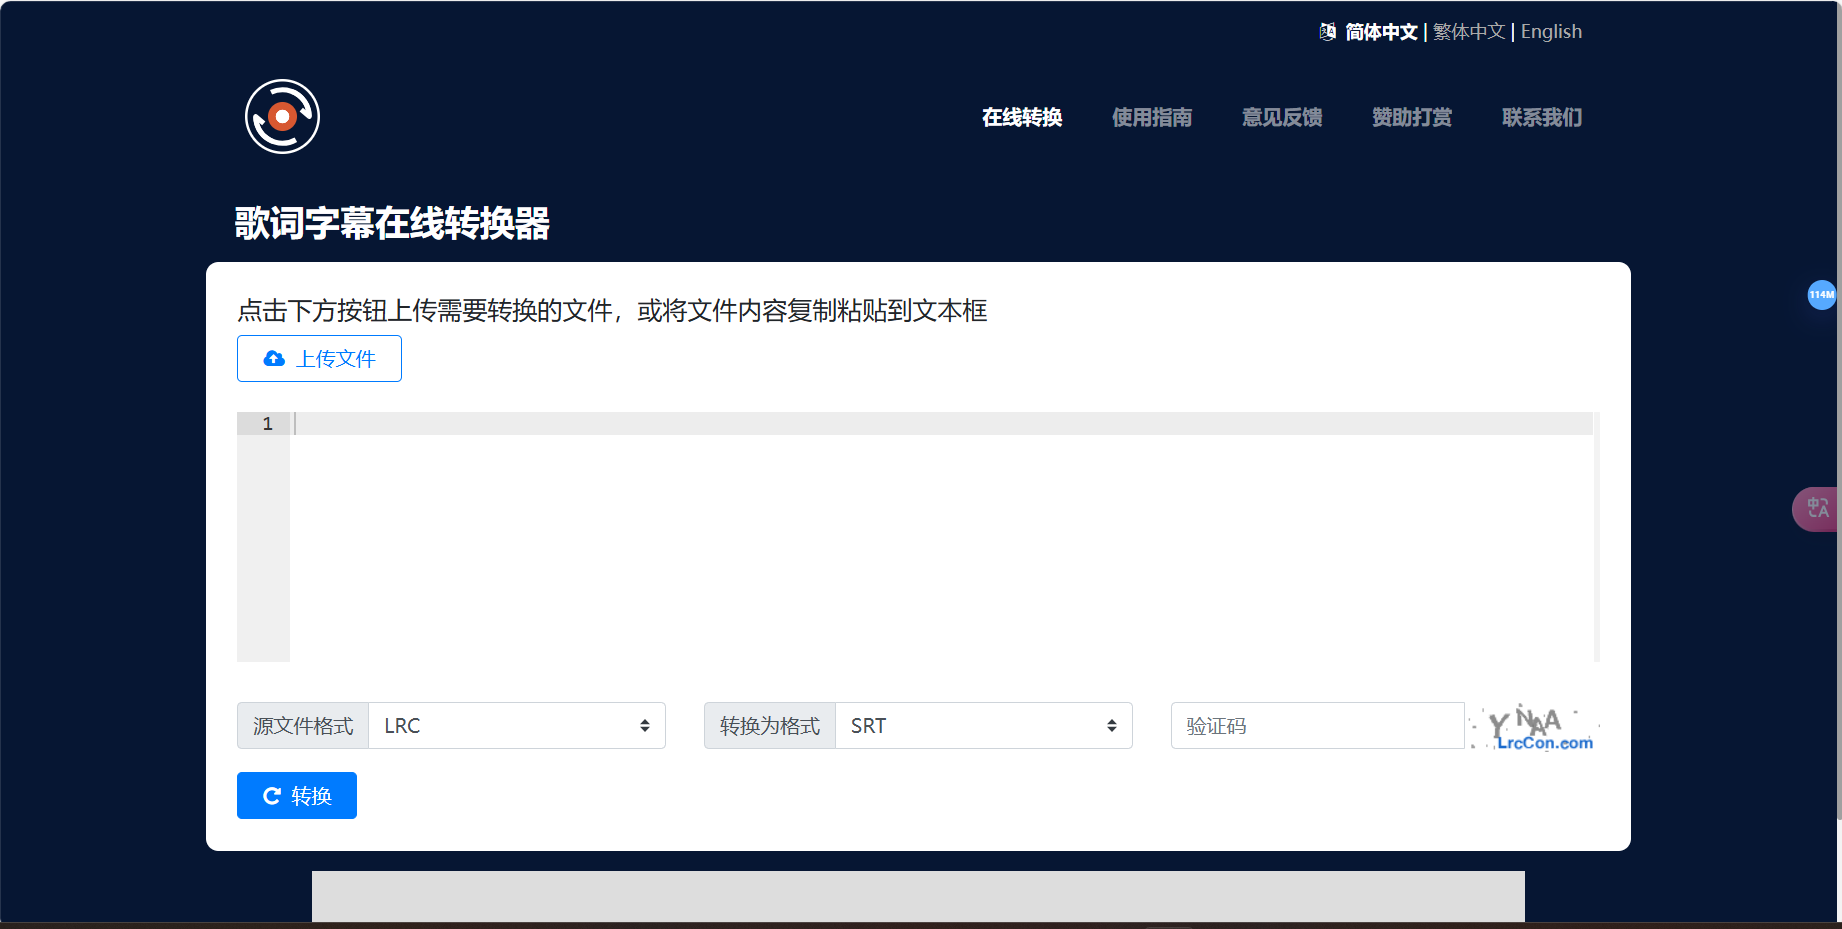Viewport: 1842px width, 929px height.
Task: Expand the LRC selector using its arrow control
Action: (644, 725)
